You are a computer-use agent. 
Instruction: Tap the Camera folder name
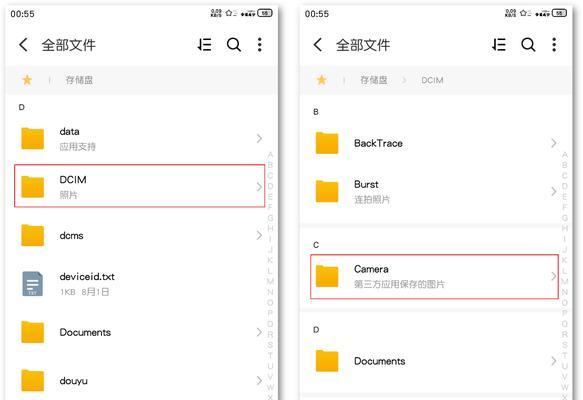371,269
